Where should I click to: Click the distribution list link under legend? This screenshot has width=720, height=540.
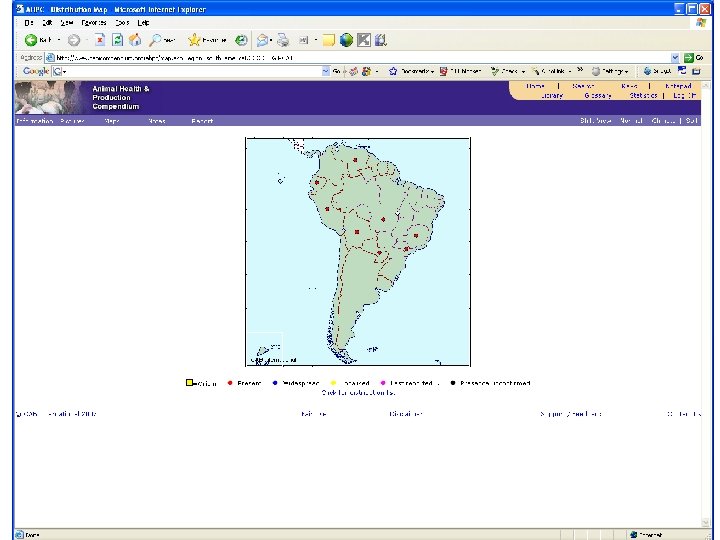tap(358, 393)
